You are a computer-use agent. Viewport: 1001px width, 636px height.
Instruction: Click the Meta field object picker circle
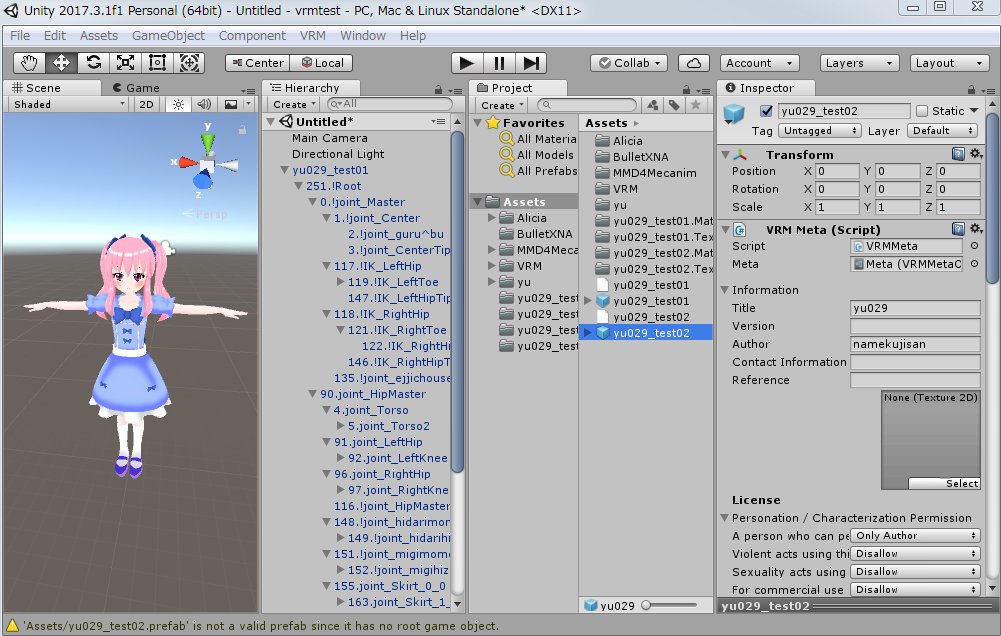974,264
